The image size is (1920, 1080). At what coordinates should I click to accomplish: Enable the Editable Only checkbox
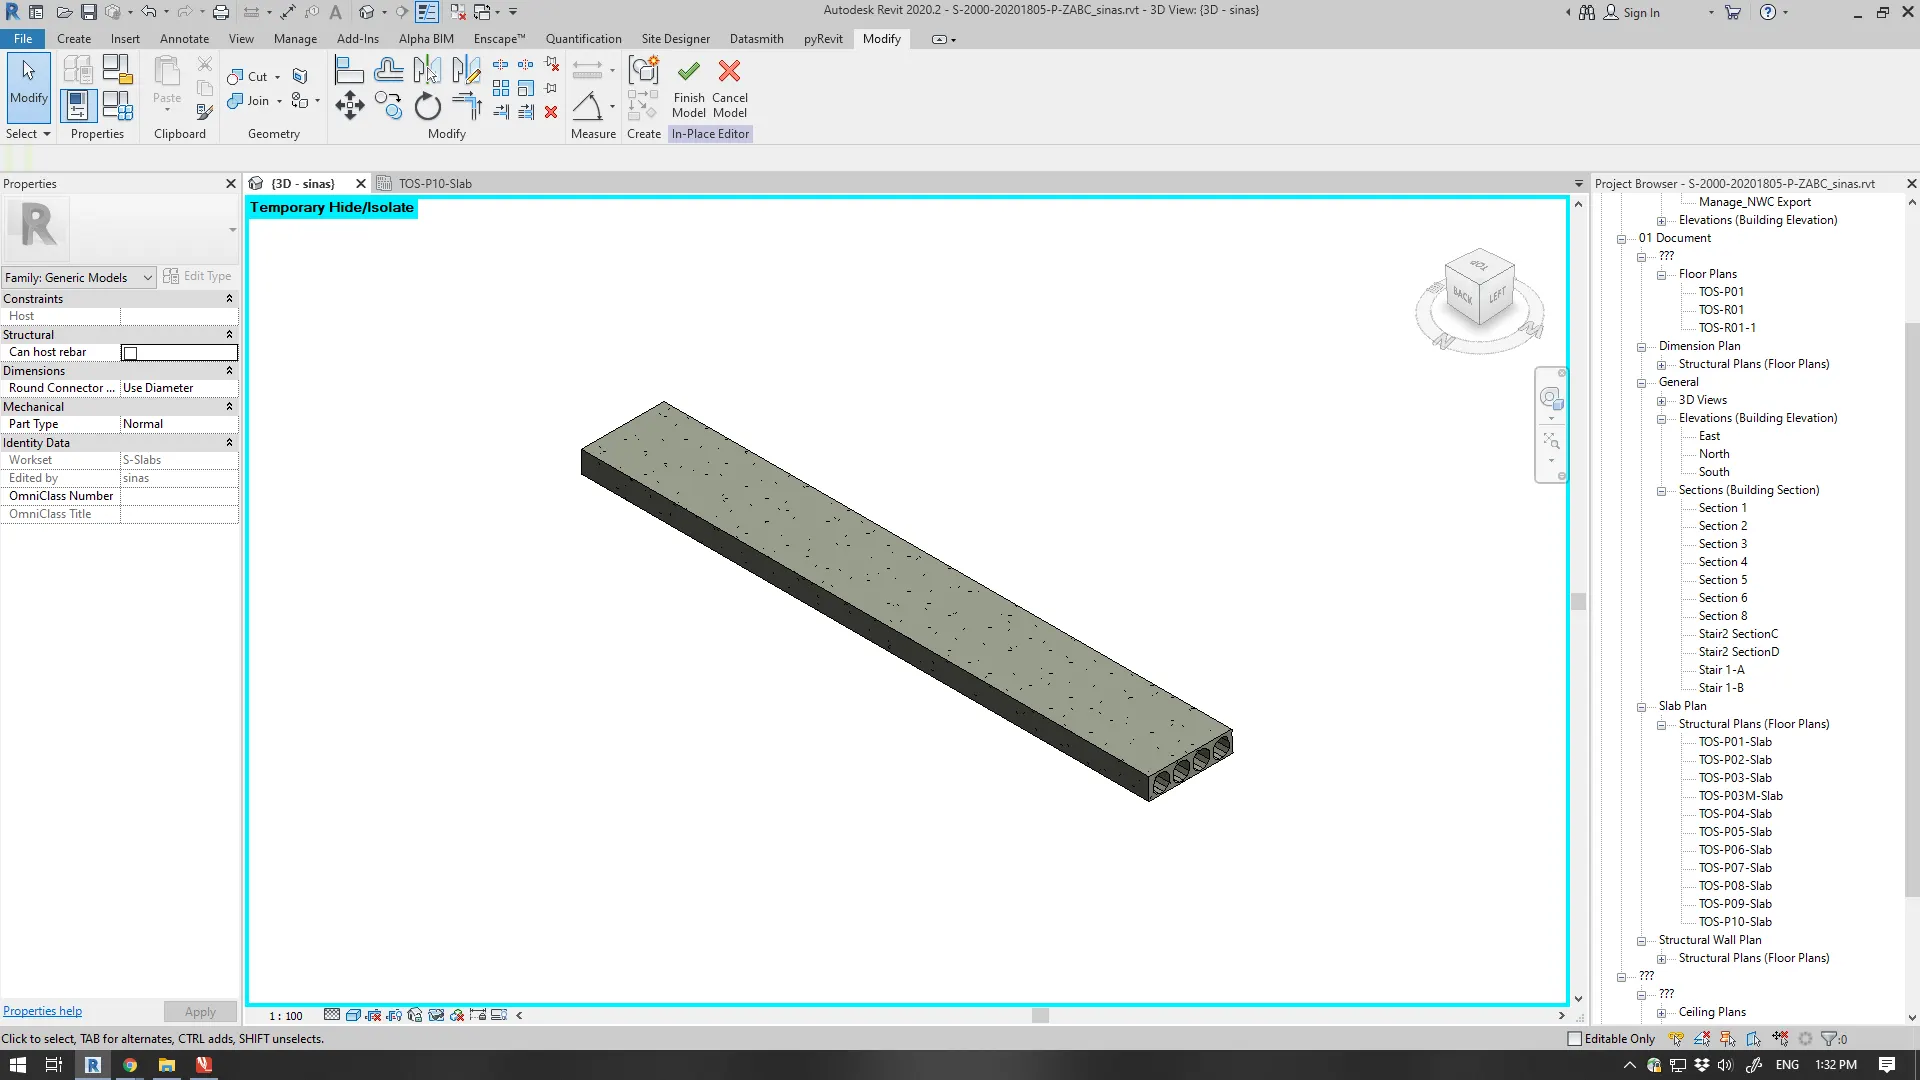point(1575,1039)
